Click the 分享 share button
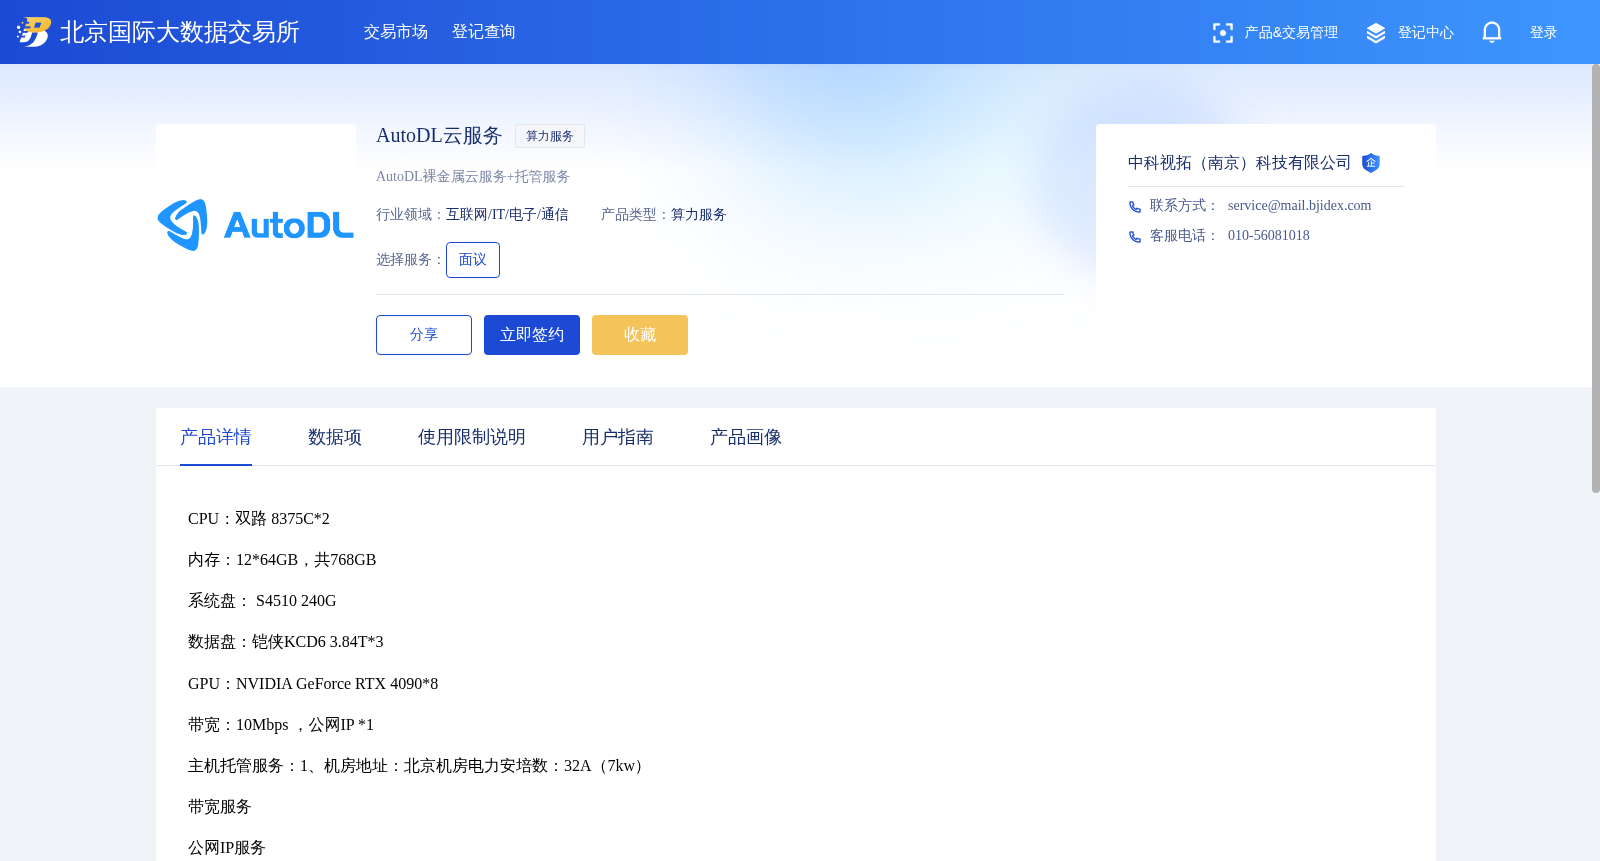Screen dimensions: 1600x861 424,335
